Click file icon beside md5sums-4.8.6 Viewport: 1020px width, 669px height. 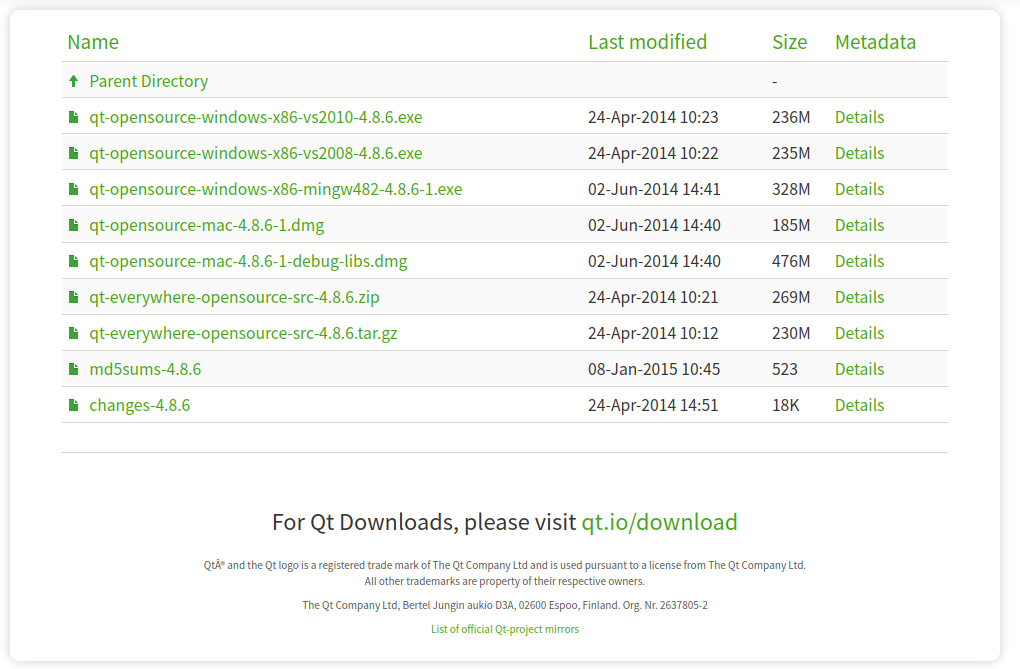point(74,369)
